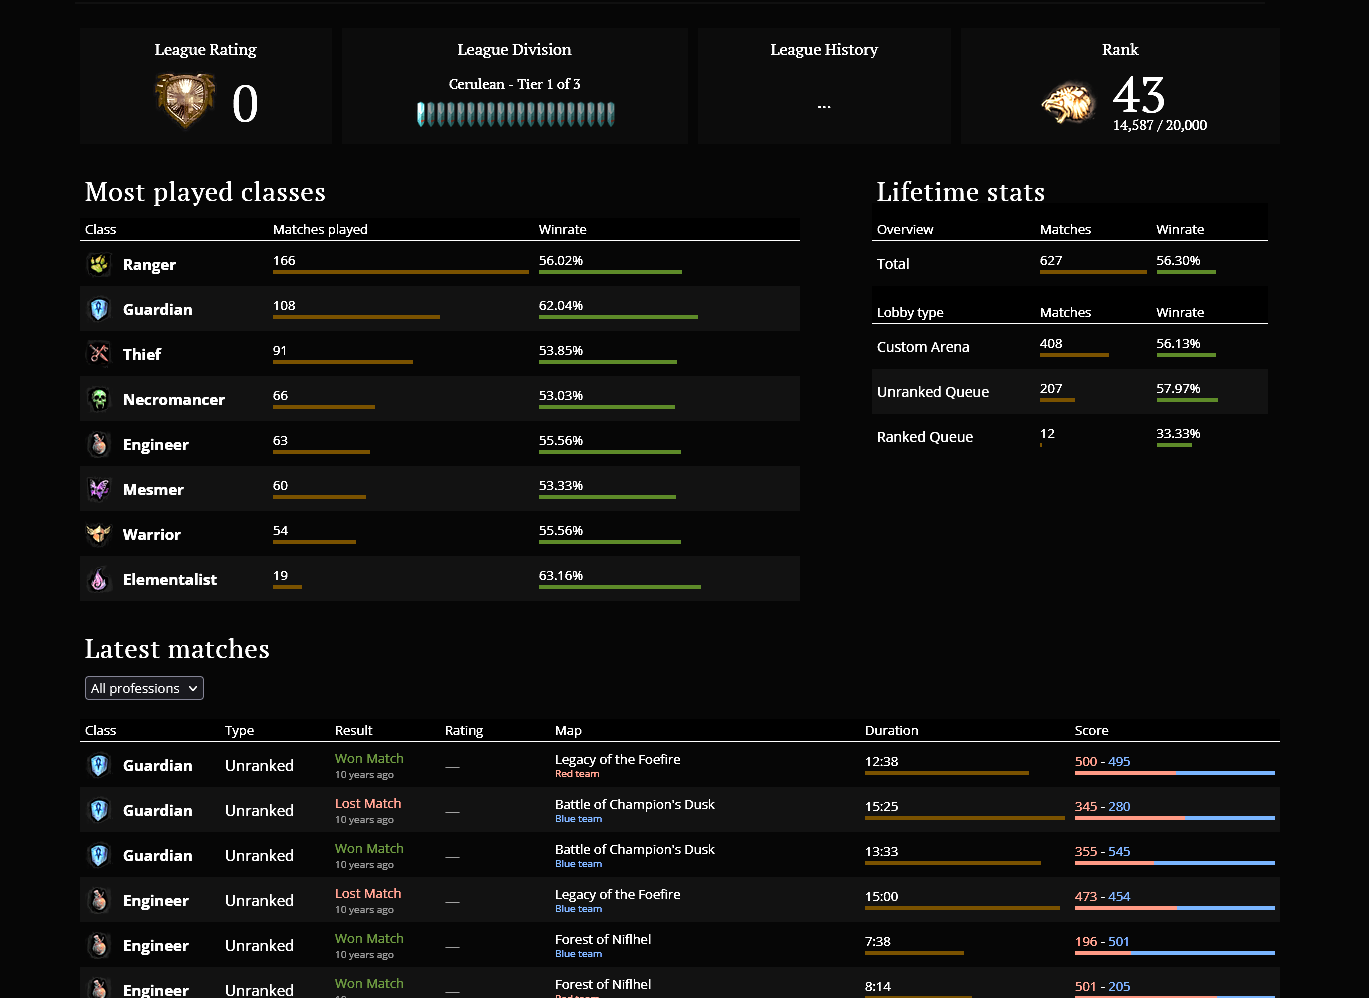Click the Thief class name
Image resolution: width=1369 pixels, height=998 pixels.
(142, 354)
